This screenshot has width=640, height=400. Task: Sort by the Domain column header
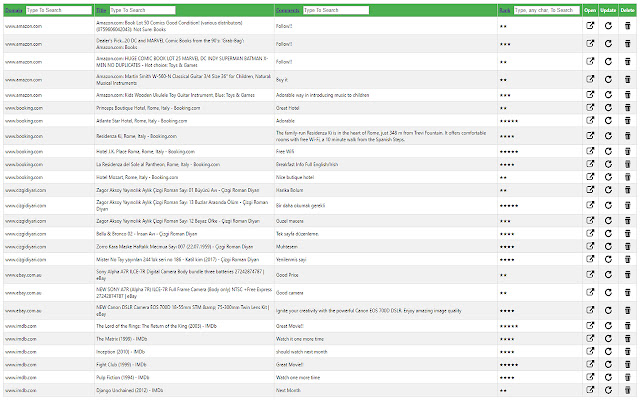pyautogui.click(x=13, y=10)
